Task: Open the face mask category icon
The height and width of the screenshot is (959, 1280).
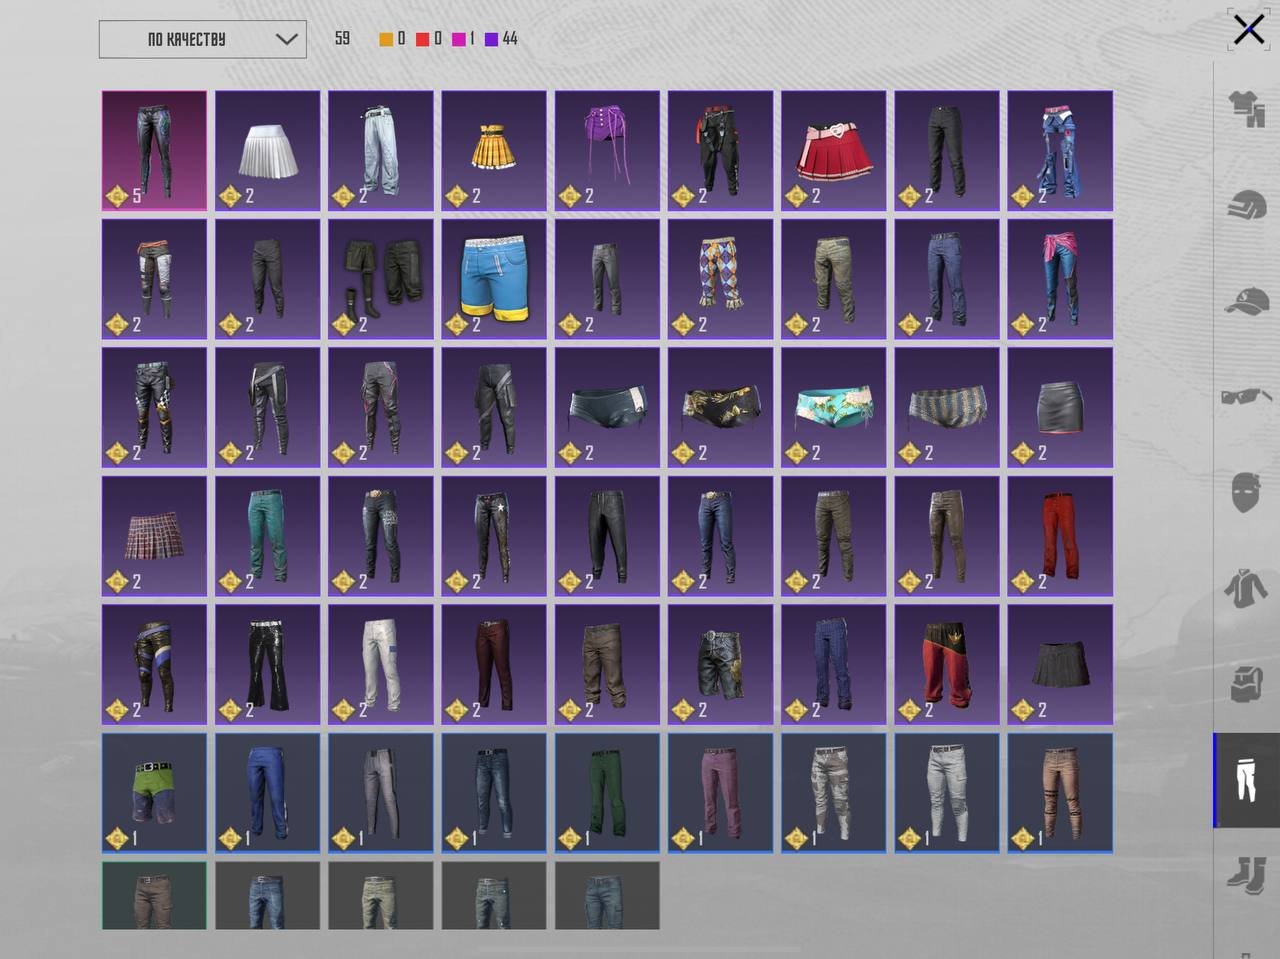Action: 1246,492
